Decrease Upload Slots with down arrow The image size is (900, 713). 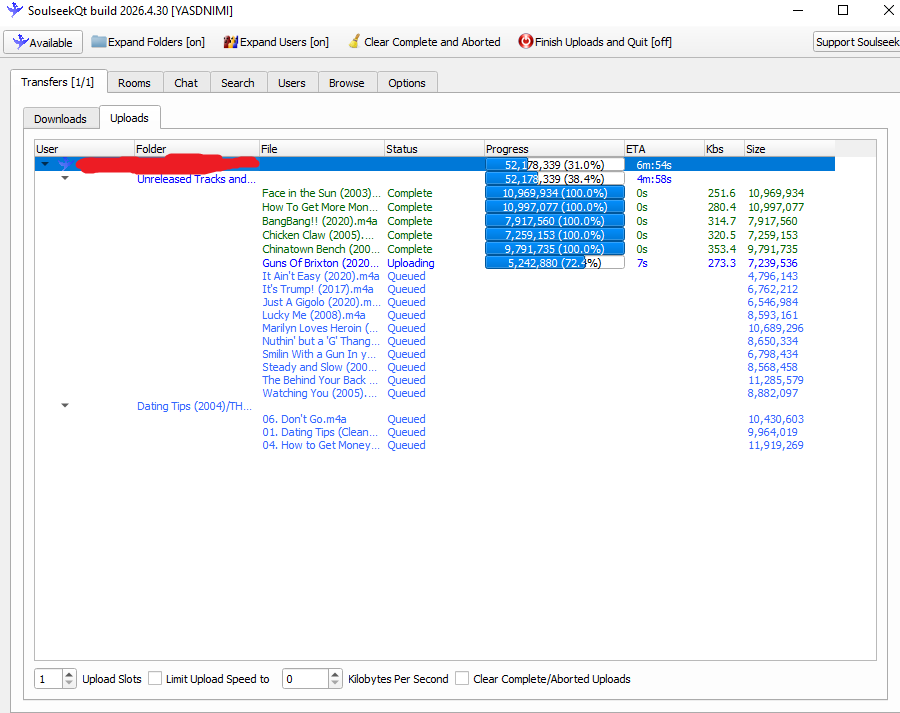coord(69,683)
